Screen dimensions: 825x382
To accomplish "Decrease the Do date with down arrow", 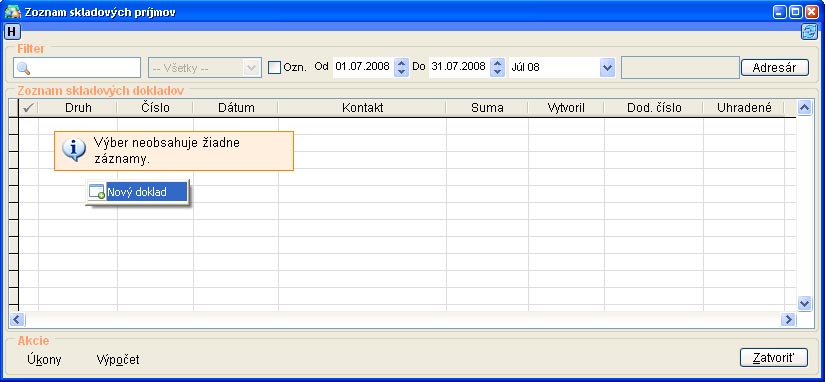I will point(497,72).
